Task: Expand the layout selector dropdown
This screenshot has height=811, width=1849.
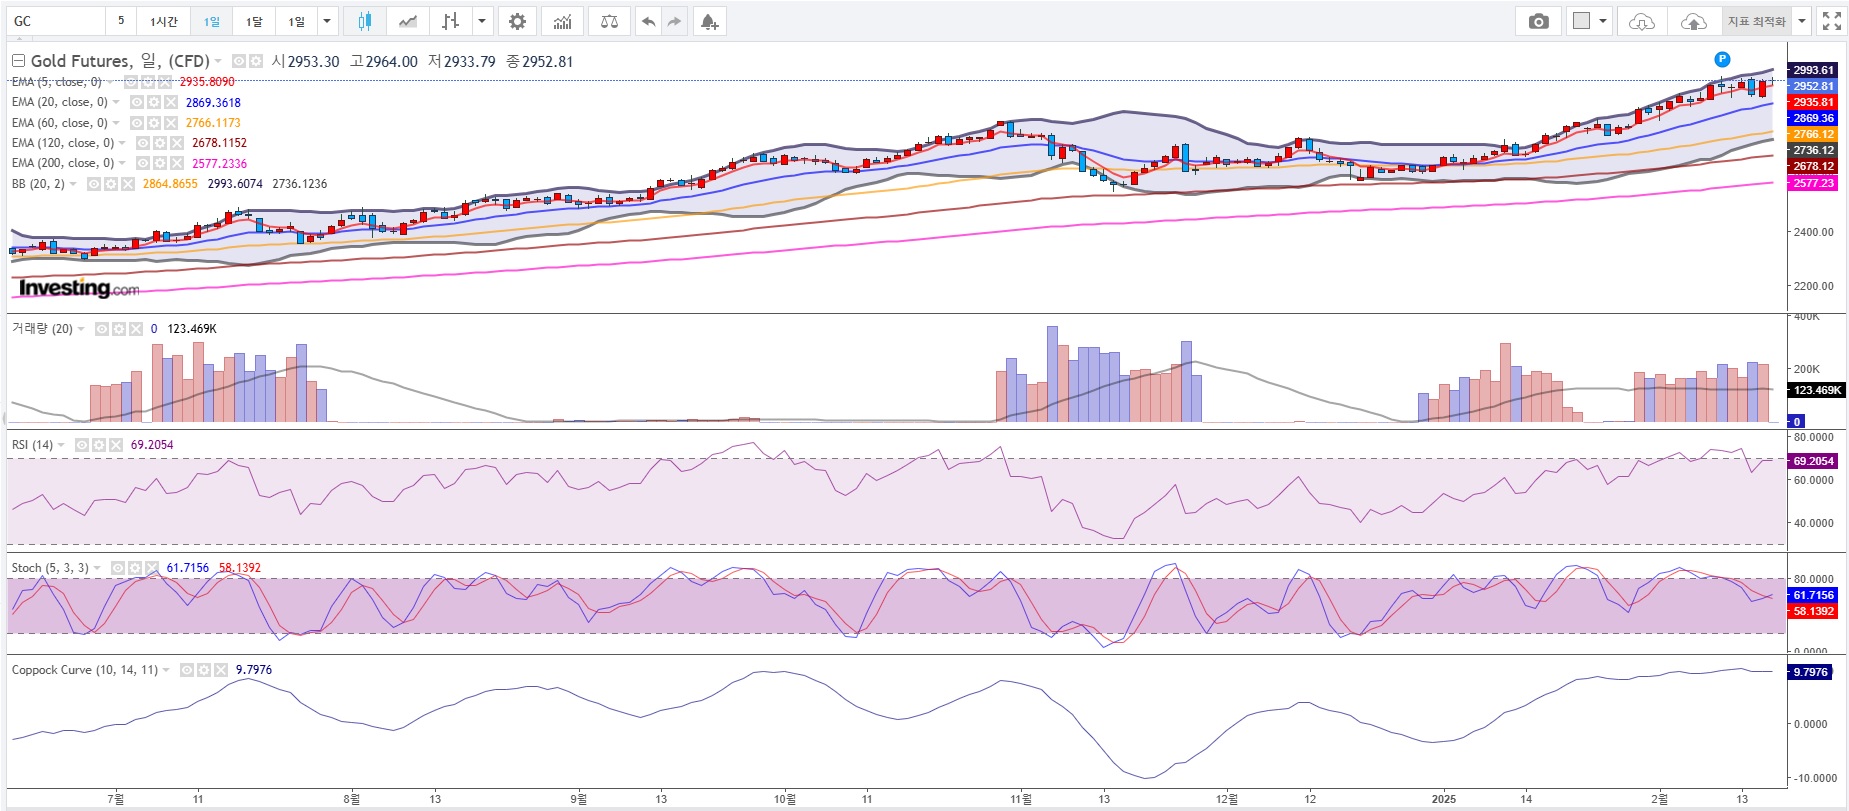Action: 1603,21
